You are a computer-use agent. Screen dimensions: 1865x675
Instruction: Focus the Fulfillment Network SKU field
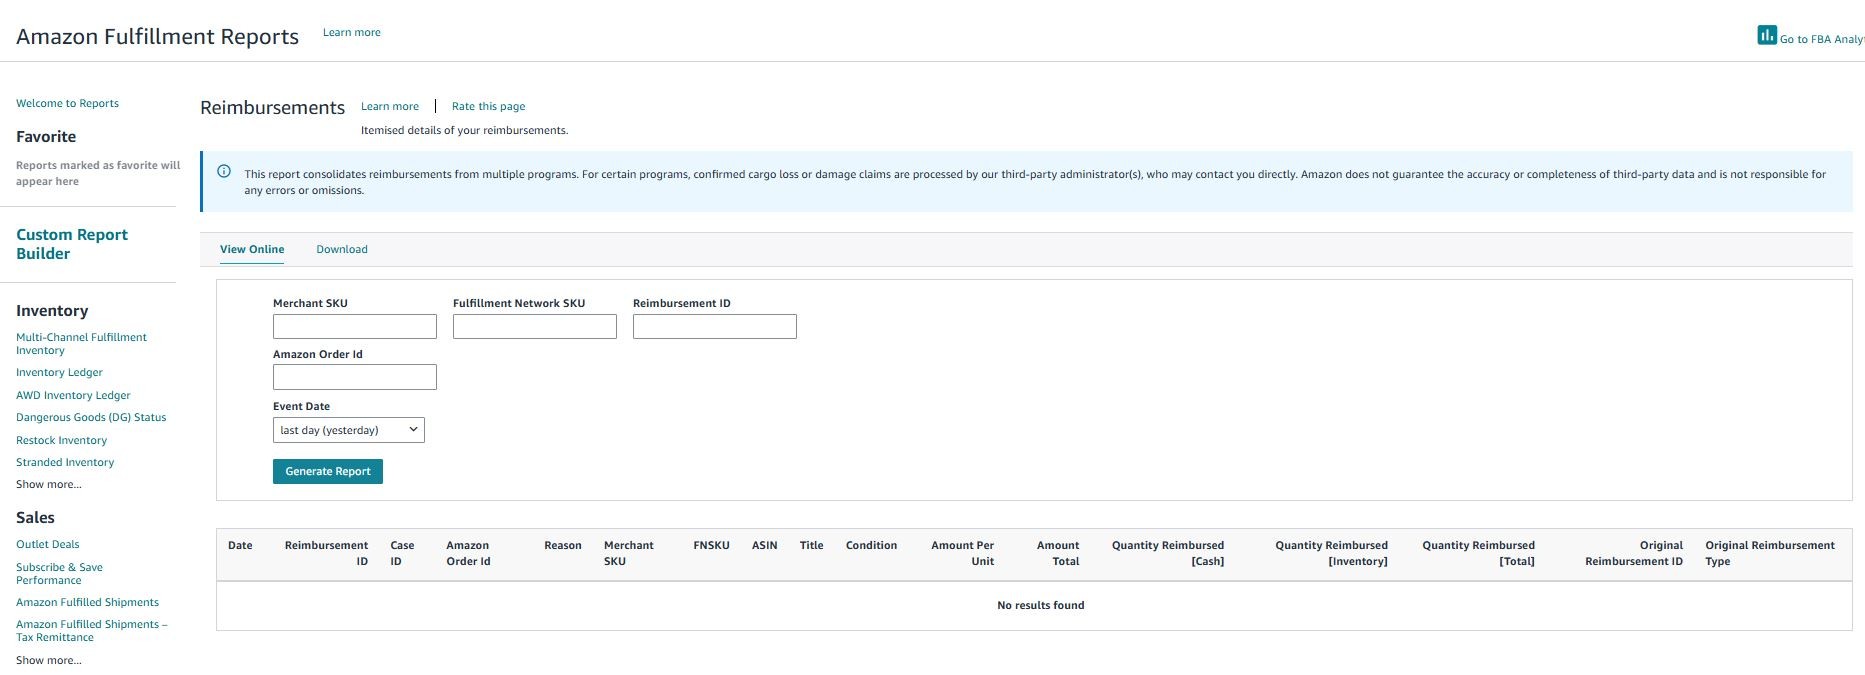(x=535, y=326)
